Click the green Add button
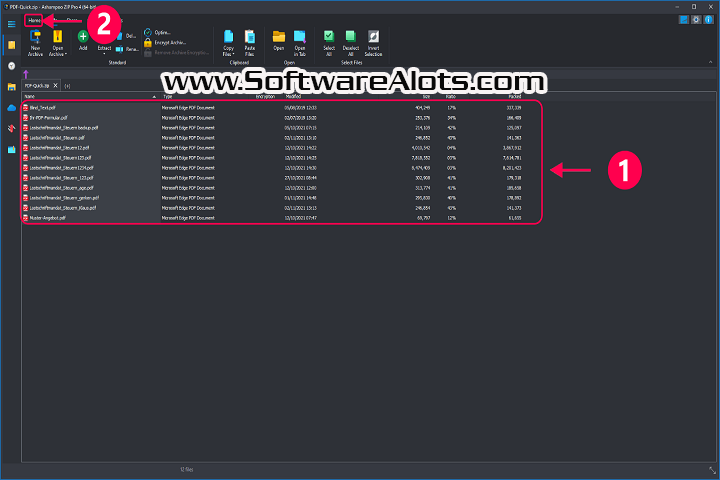 pyautogui.click(x=83, y=40)
